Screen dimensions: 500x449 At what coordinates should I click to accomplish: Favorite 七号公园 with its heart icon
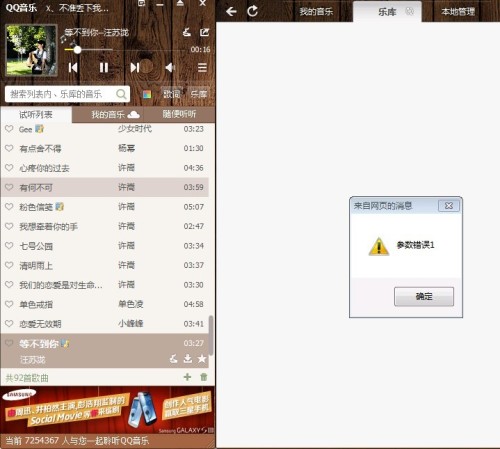point(9,246)
